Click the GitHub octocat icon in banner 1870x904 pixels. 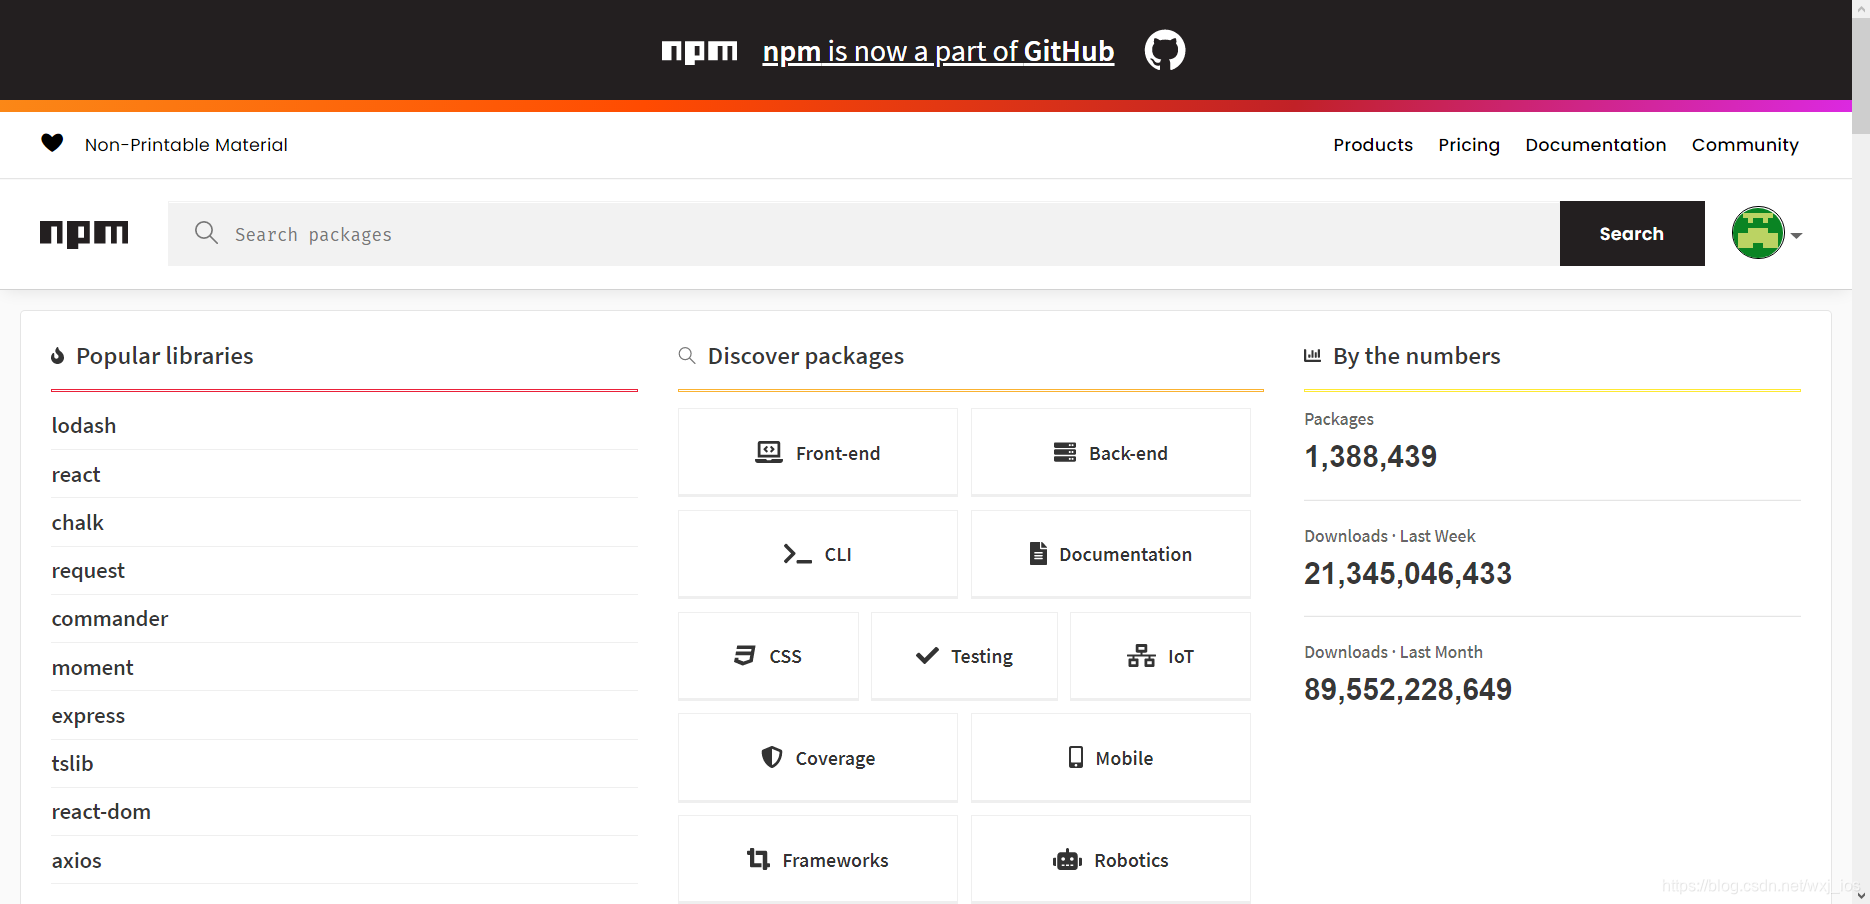[x=1165, y=50]
